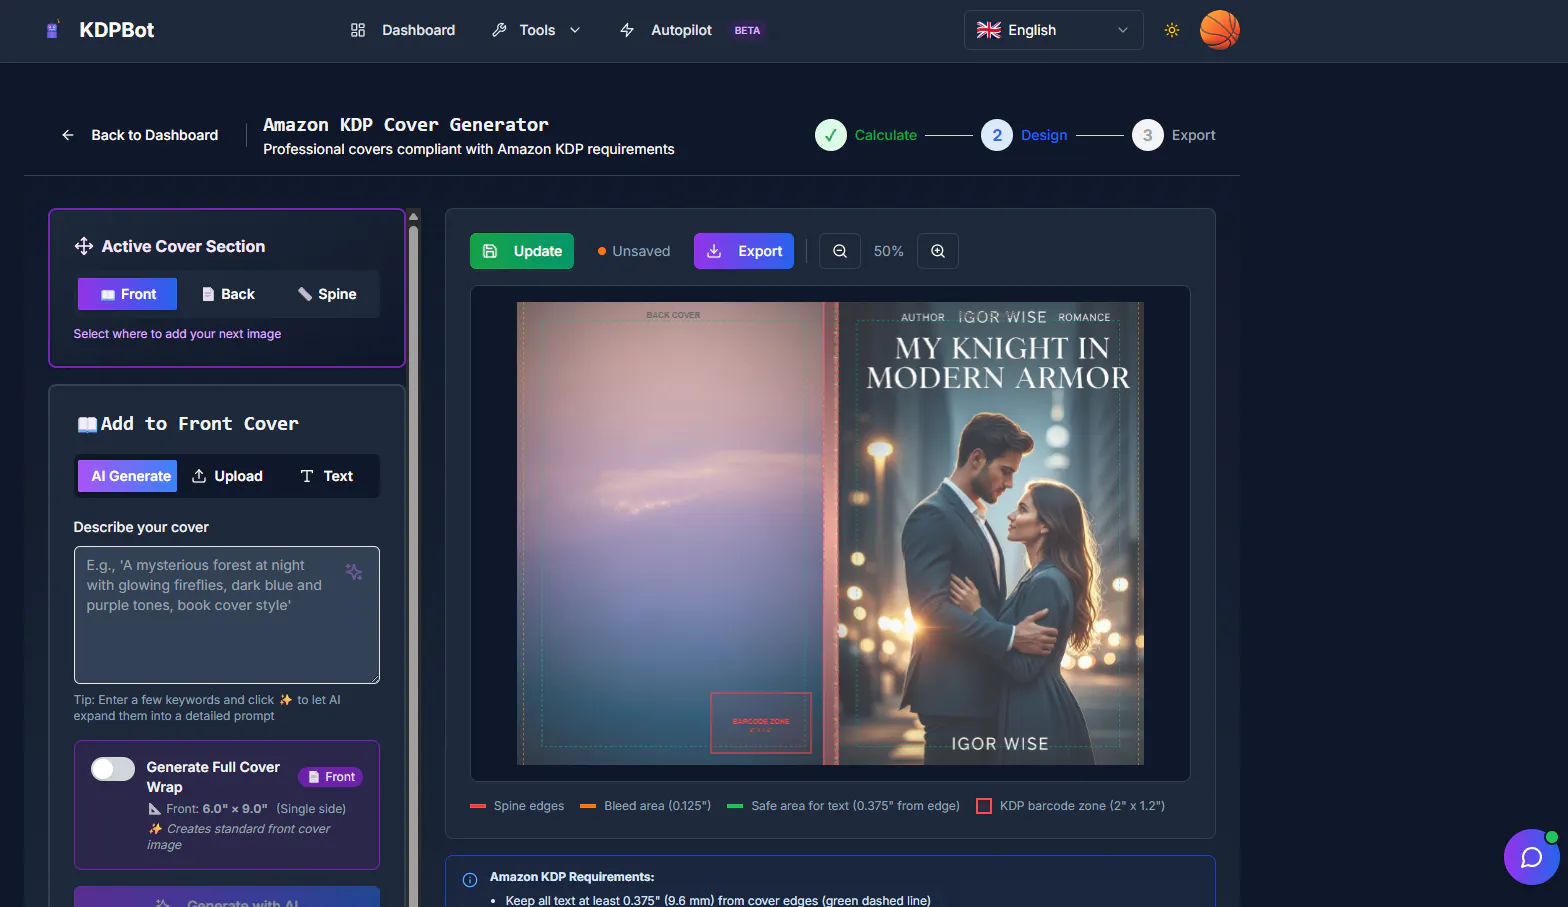The width and height of the screenshot is (1568, 907).
Task: Switch to AI Generate tab
Action: click(127, 476)
